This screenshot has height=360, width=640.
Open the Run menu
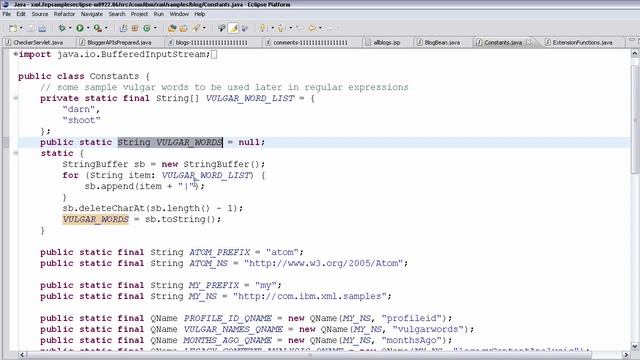coord(159,14)
